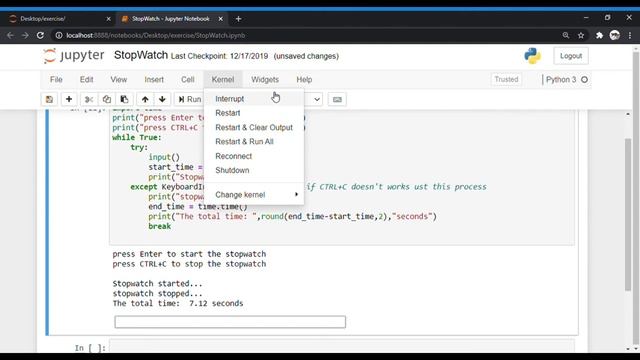Open Chrome's three-dot menu
Image resolution: width=640 pixels, height=360 pixels.
click(x=630, y=36)
